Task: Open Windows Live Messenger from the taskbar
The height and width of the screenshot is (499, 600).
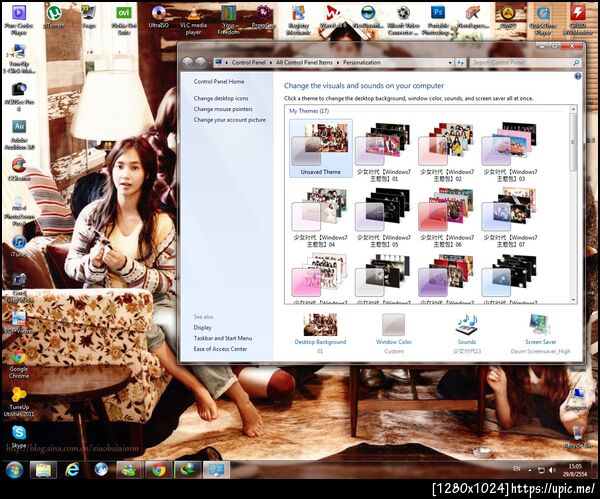Action: pos(129,470)
